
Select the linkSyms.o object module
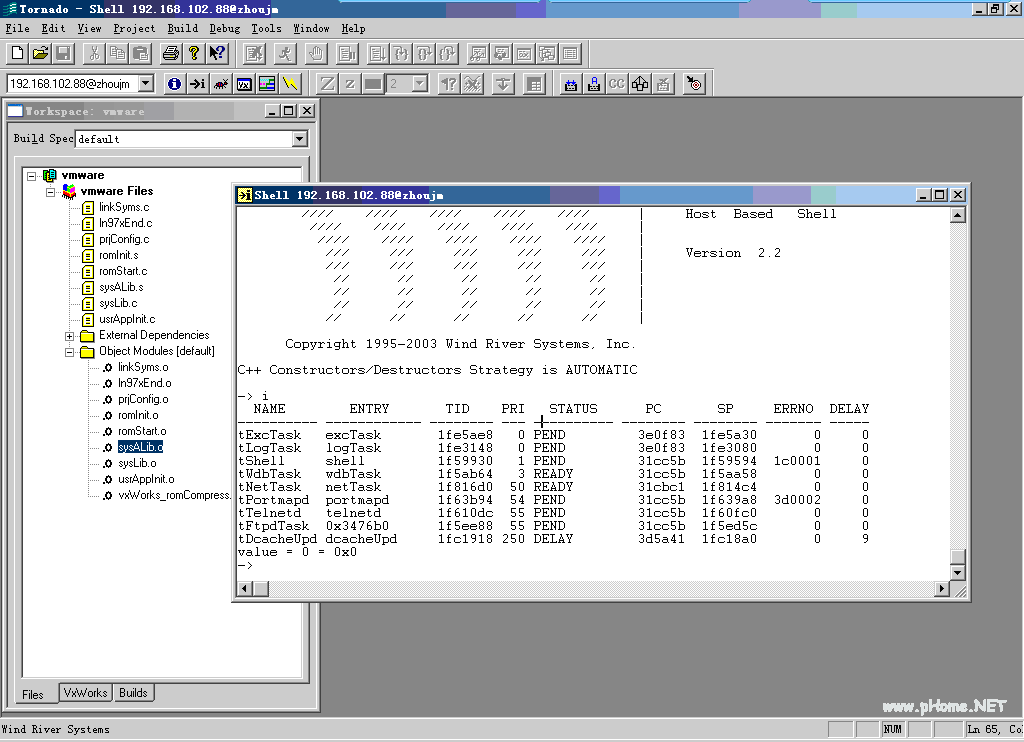(143, 367)
